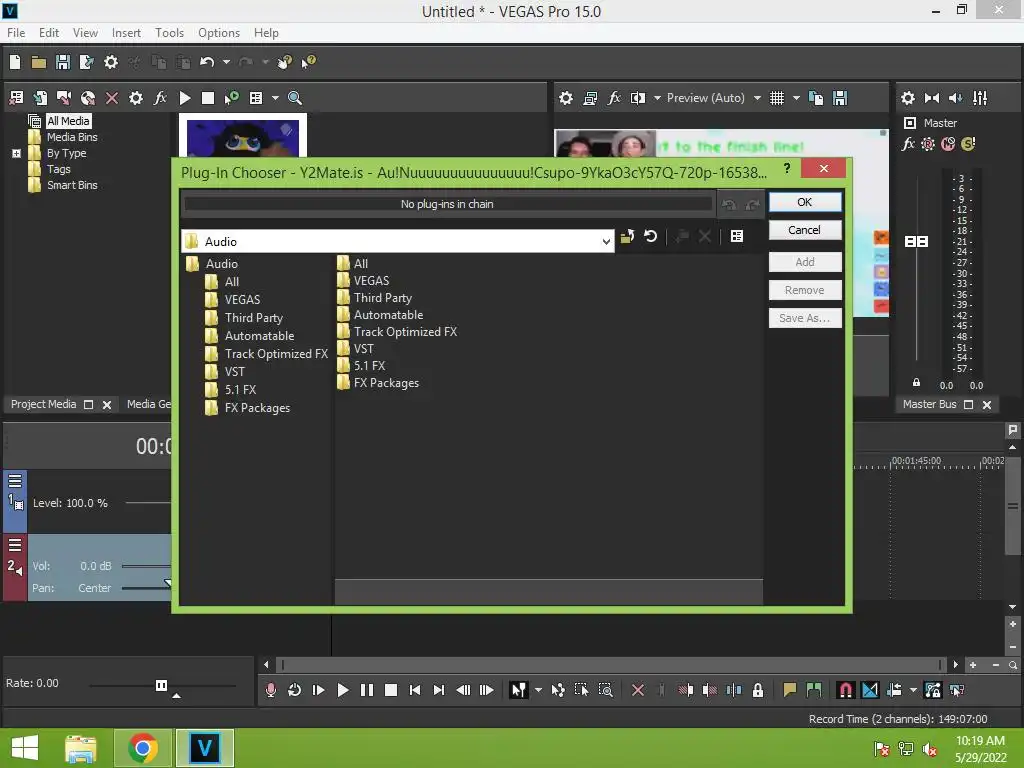Click the Undo arrow icon
Image resolution: width=1024 pixels, height=768 pixels.
207,62
